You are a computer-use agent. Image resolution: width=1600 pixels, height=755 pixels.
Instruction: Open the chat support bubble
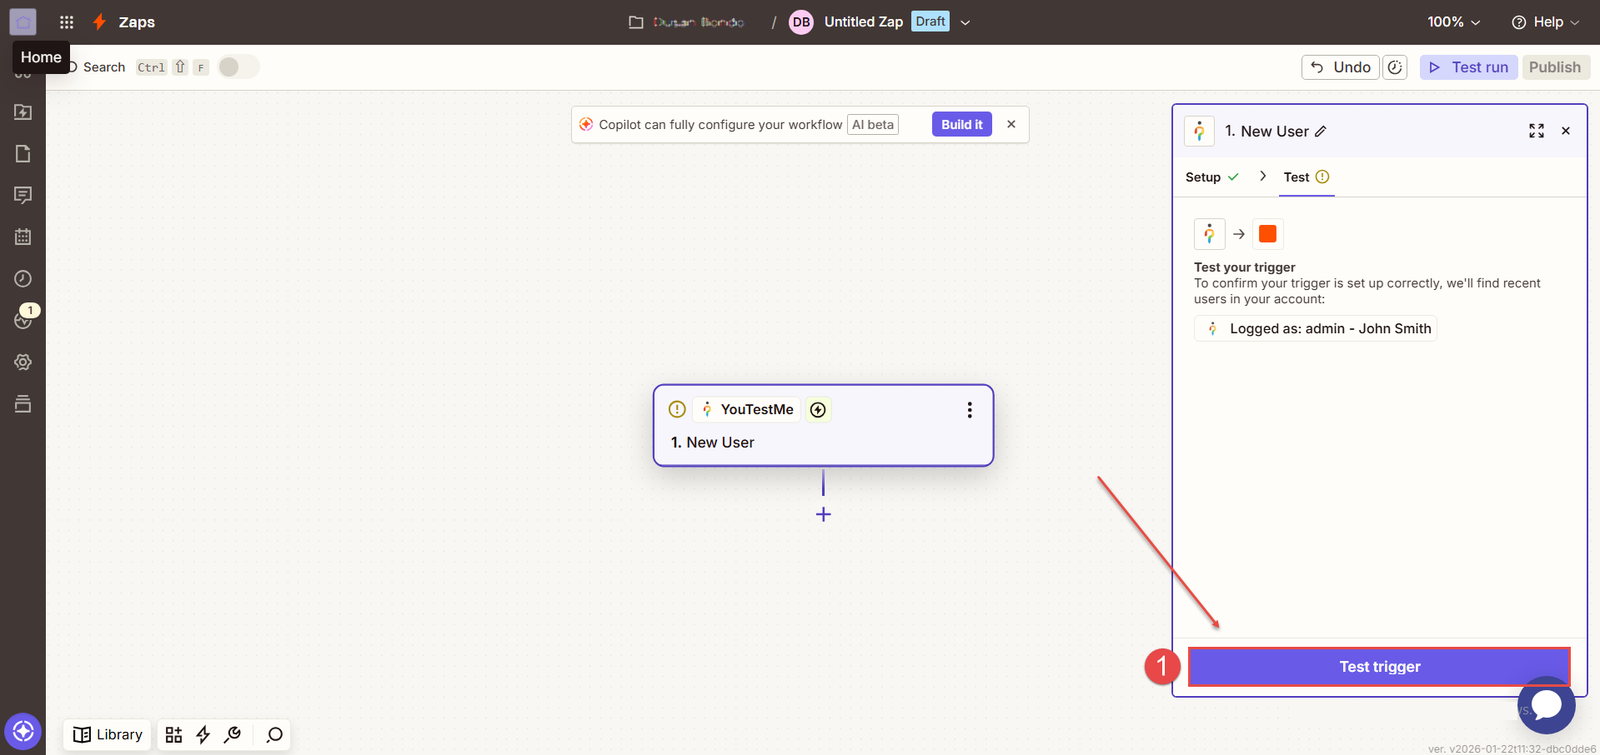[1546, 705]
